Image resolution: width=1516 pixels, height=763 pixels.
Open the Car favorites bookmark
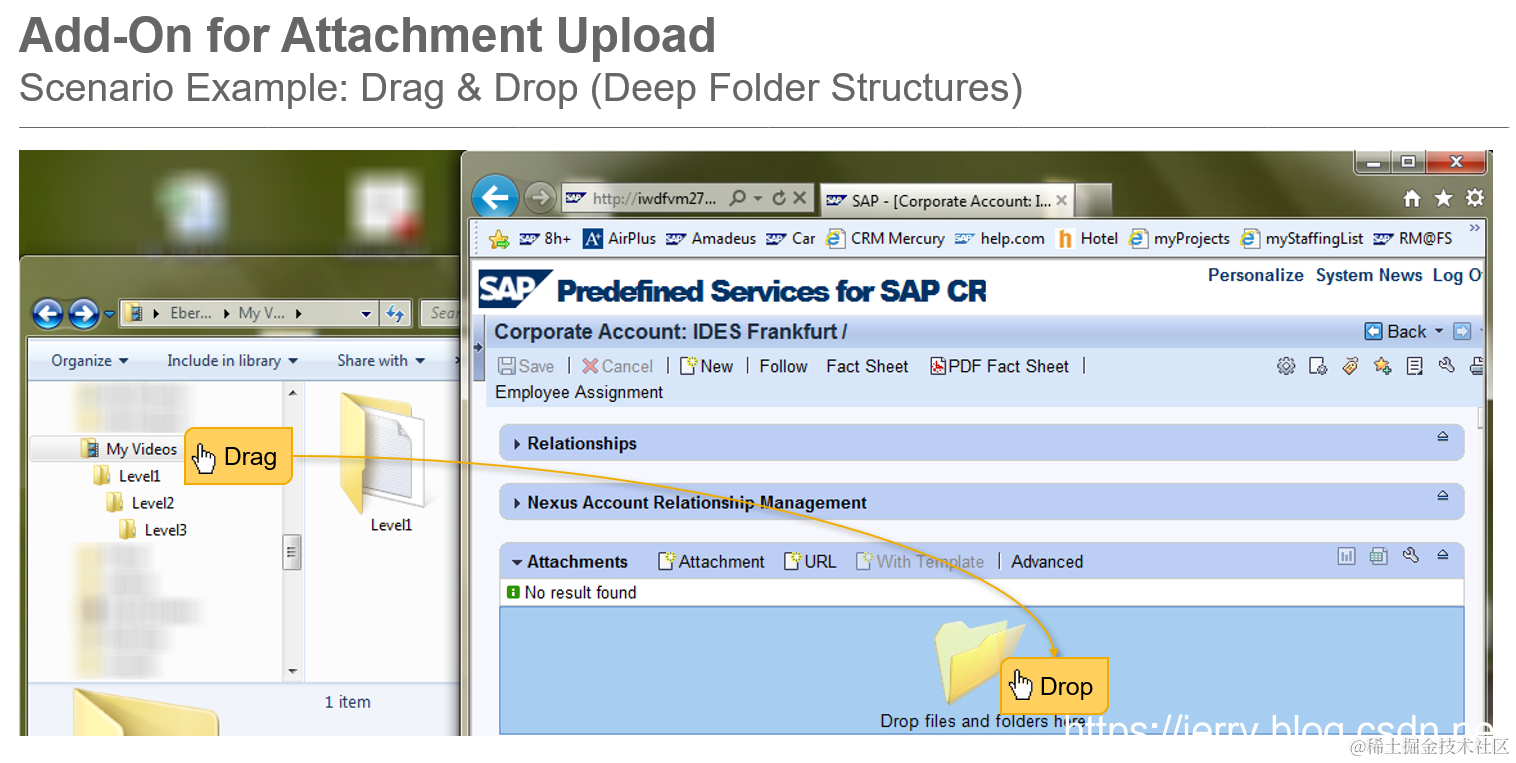pos(791,239)
